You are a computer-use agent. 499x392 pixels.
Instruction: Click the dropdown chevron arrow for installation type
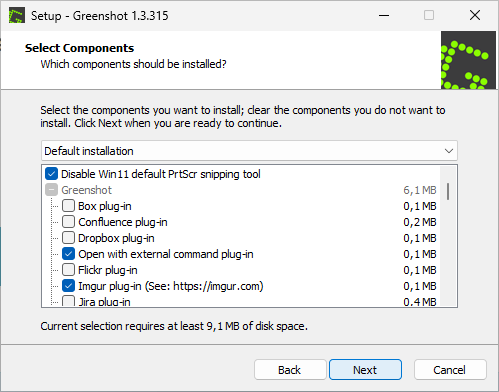tap(449, 151)
